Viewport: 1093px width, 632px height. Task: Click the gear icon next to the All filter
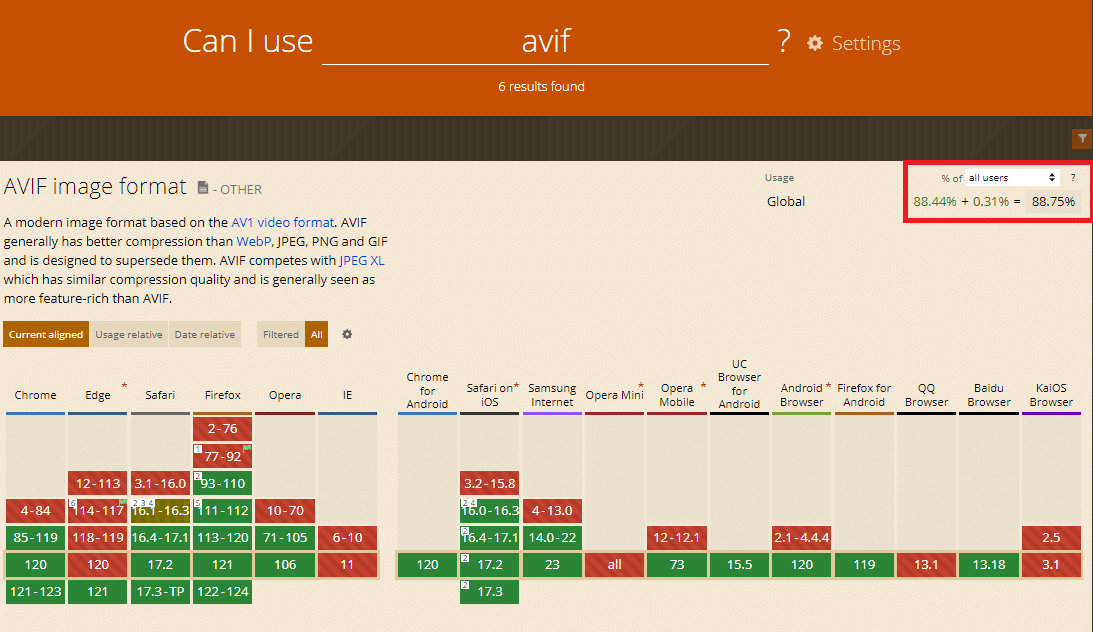click(346, 334)
